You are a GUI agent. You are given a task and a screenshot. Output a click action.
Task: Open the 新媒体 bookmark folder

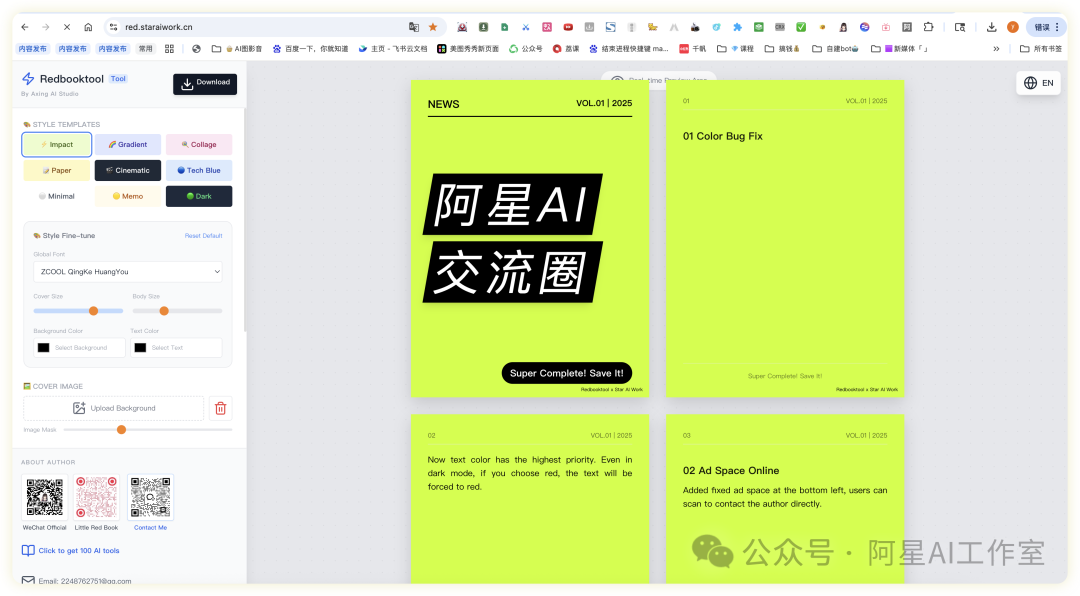900,49
